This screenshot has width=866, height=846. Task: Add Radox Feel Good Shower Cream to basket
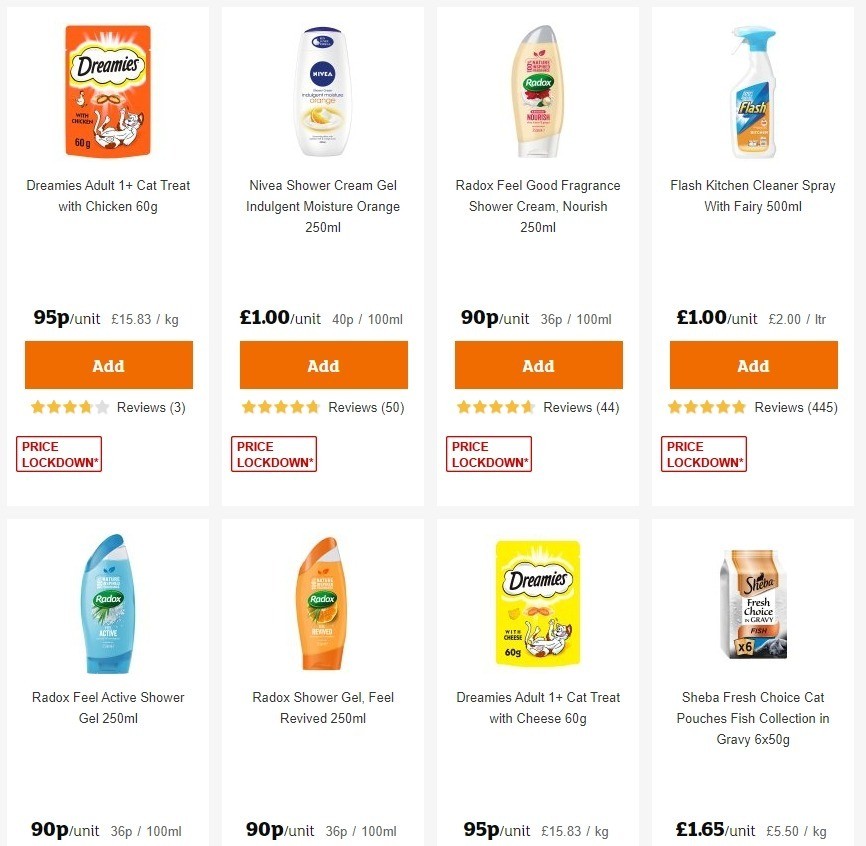[538, 365]
